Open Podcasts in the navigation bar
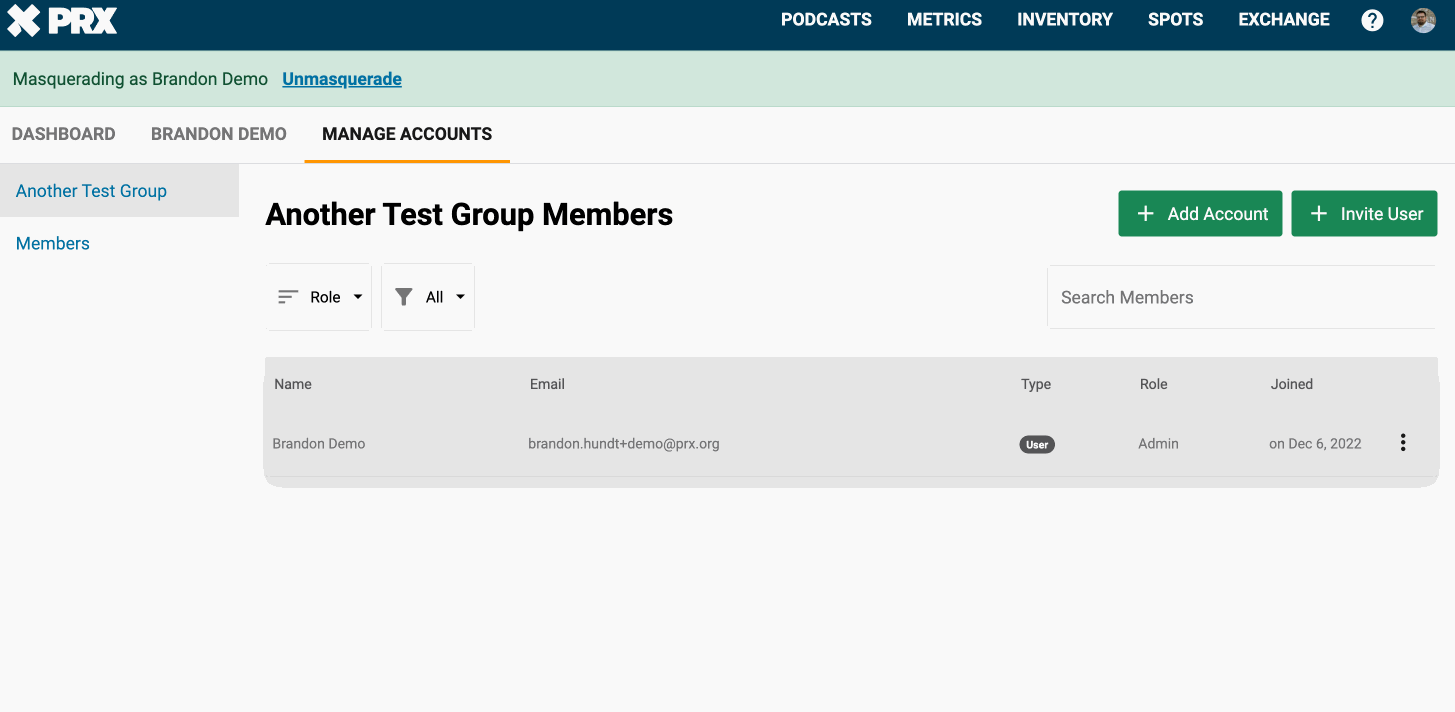The height and width of the screenshot is (712, 1455). click(826, 19)
